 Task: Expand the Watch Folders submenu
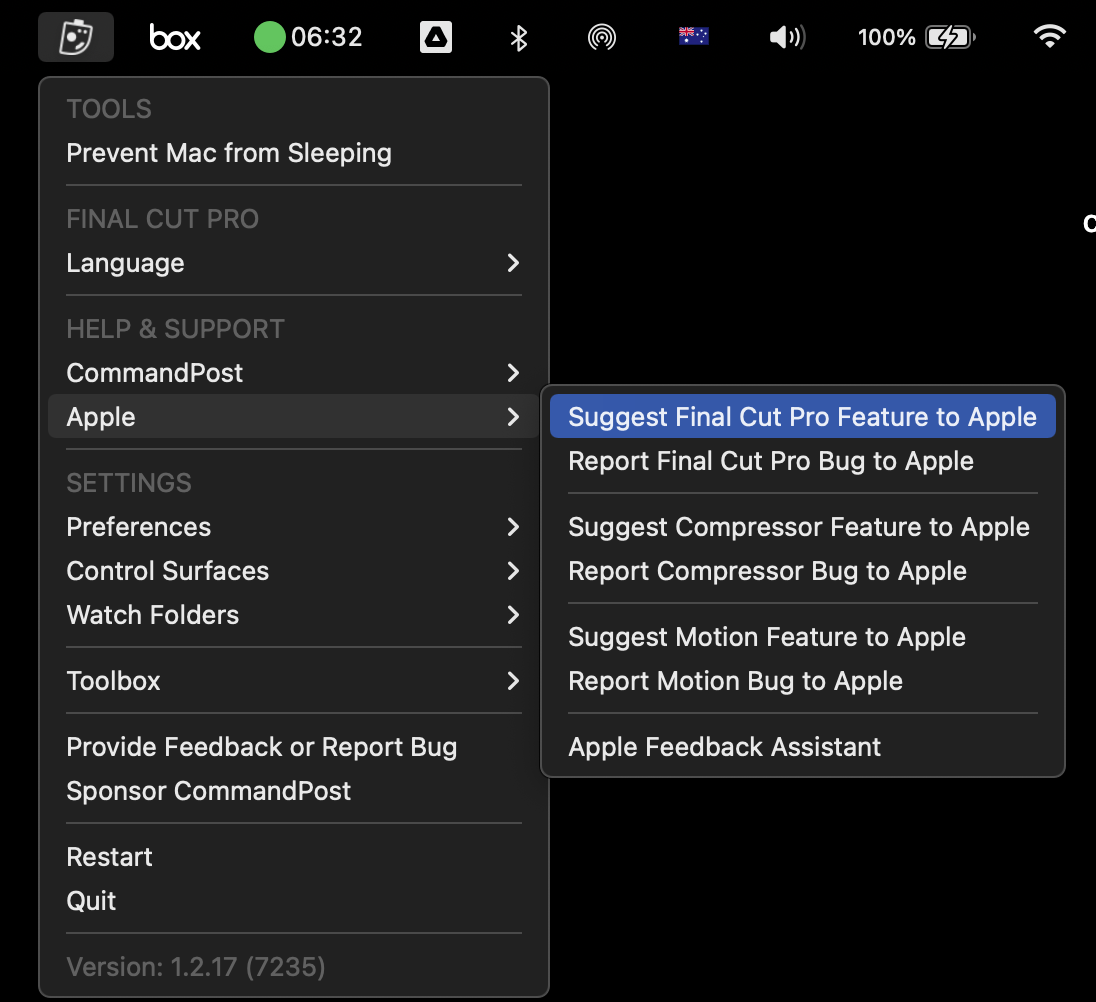point(294,615)
